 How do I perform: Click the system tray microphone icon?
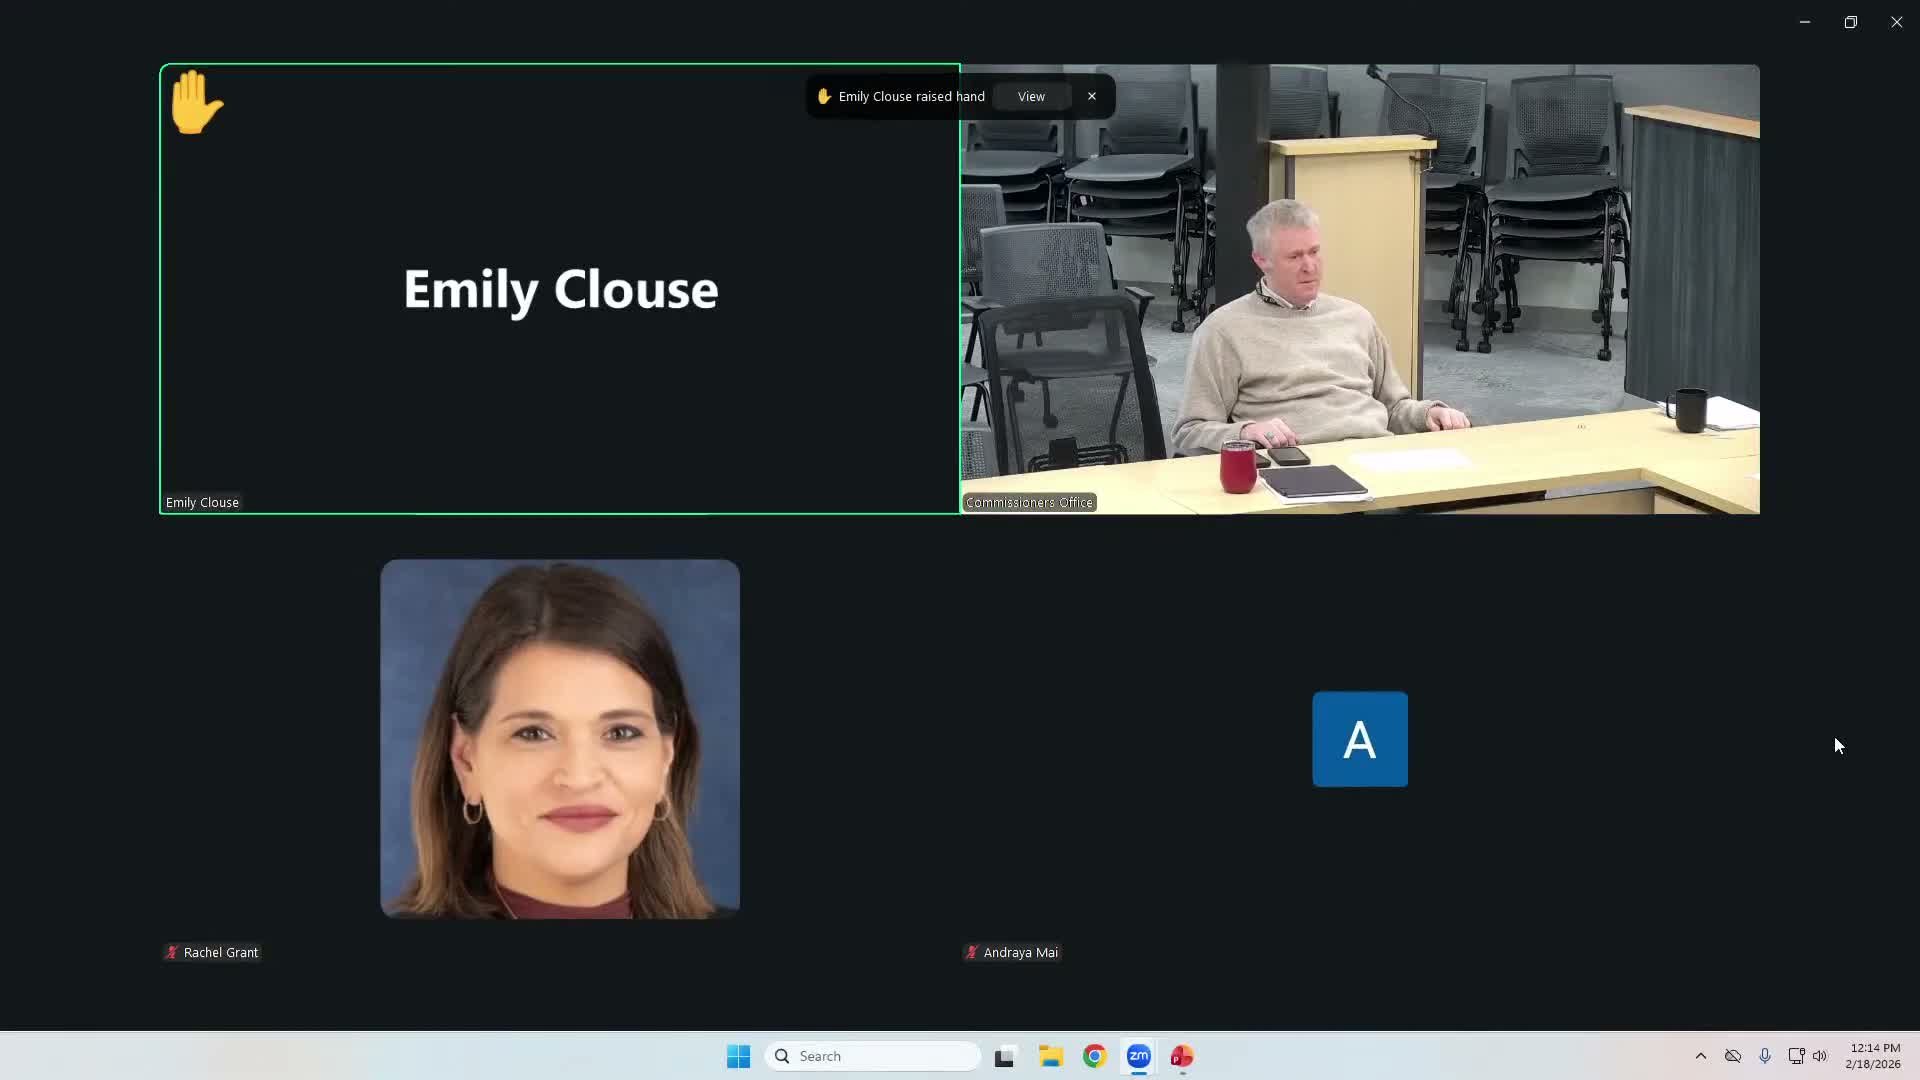1765,1056
